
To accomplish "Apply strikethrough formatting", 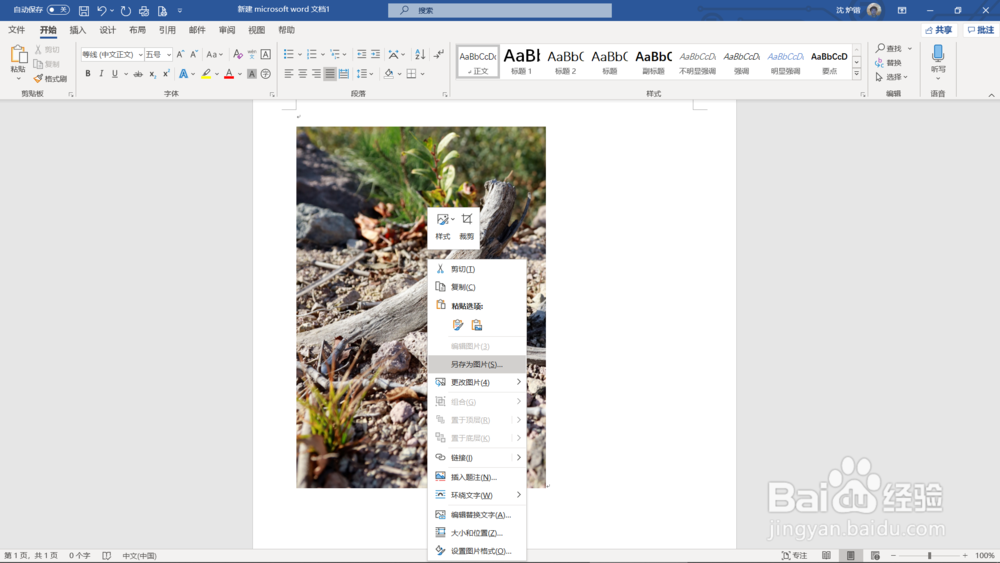I will [x=138, y=74].
